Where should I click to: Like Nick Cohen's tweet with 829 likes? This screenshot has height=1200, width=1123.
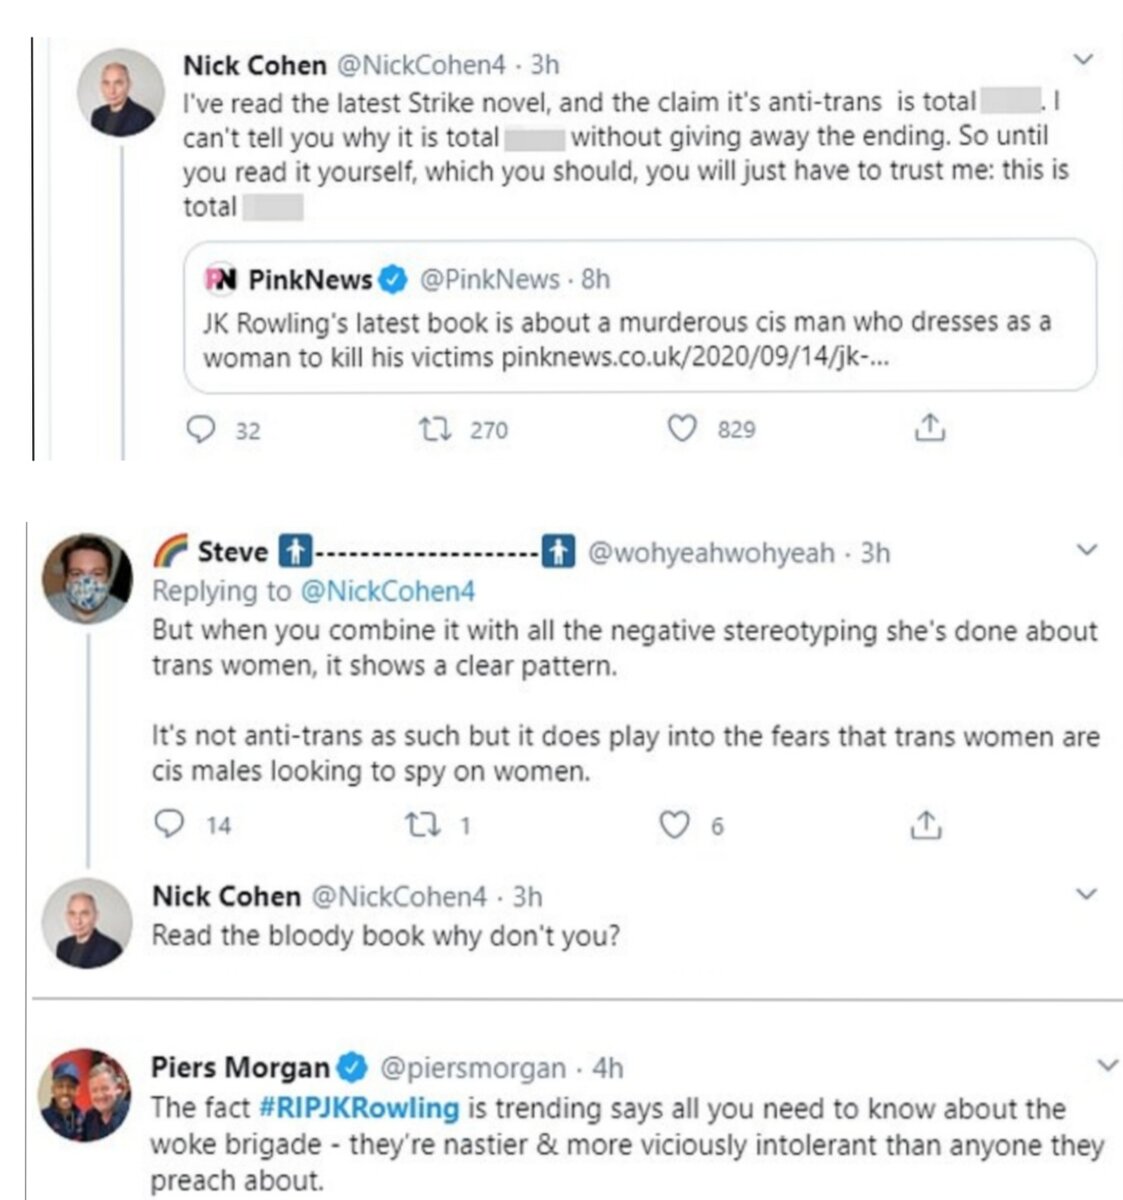pos(682,430)
